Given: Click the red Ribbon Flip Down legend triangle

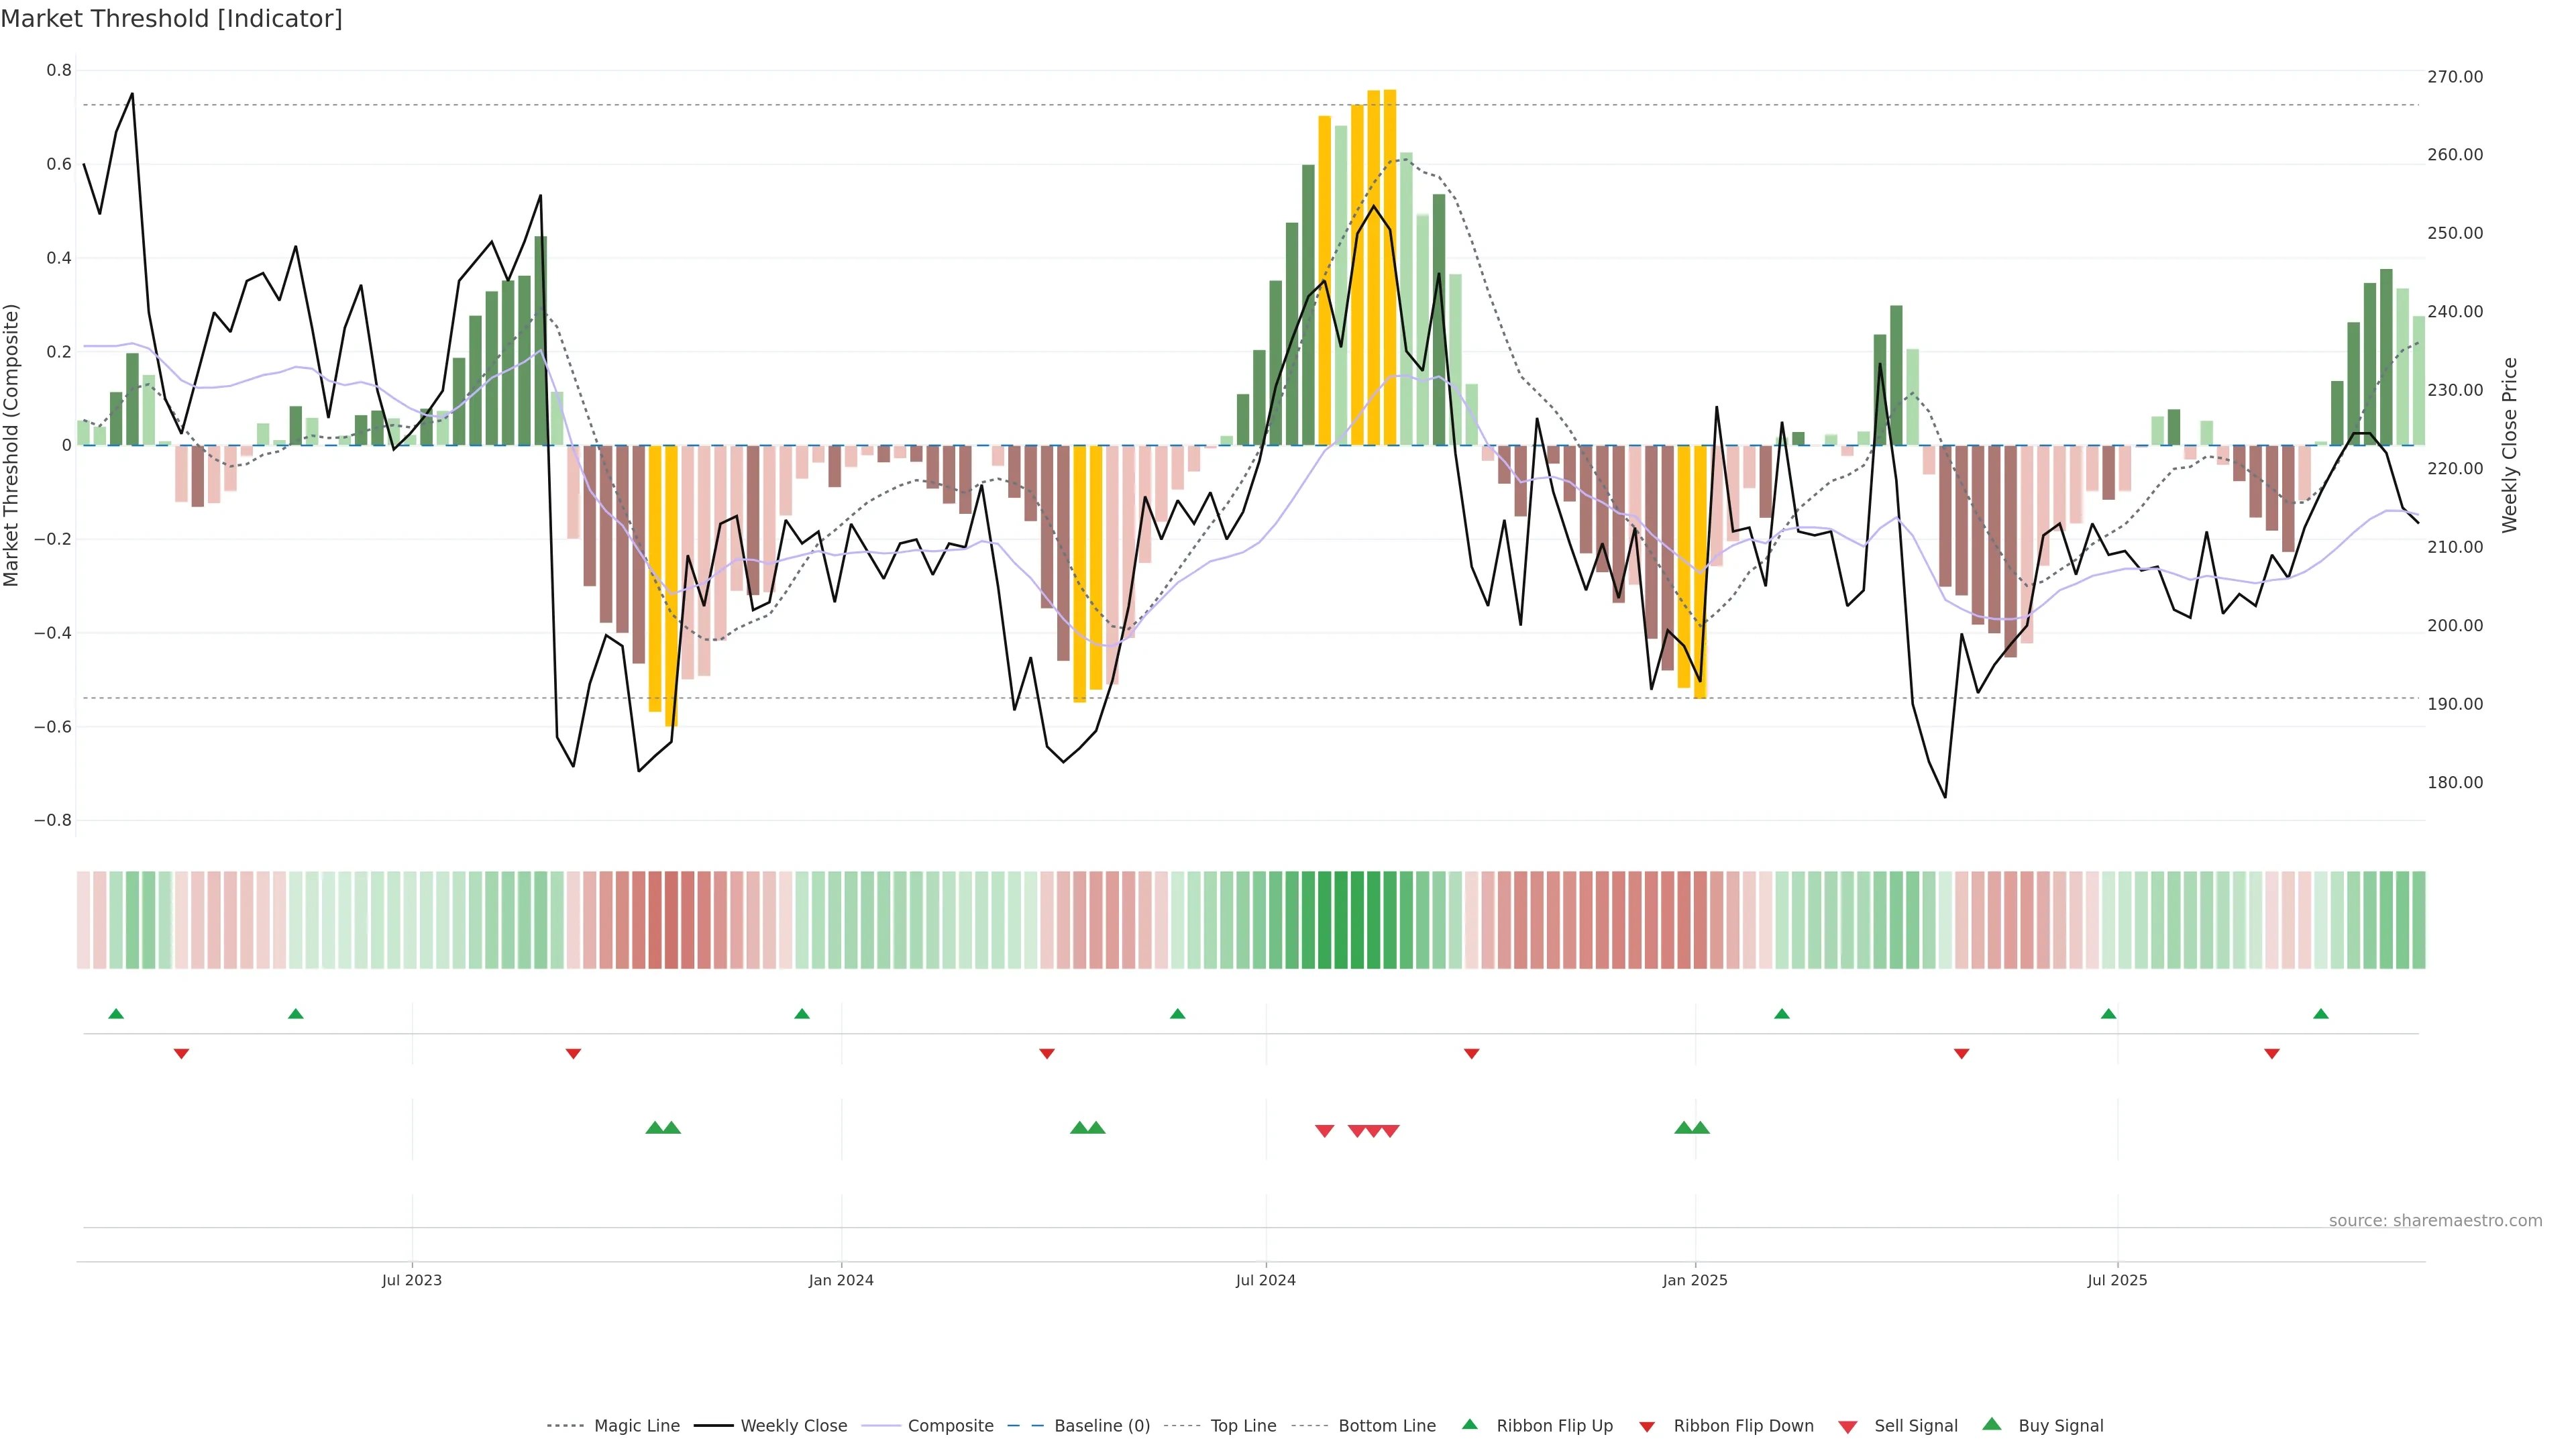Looking at the screenshot, I should pos(1647,1426).
